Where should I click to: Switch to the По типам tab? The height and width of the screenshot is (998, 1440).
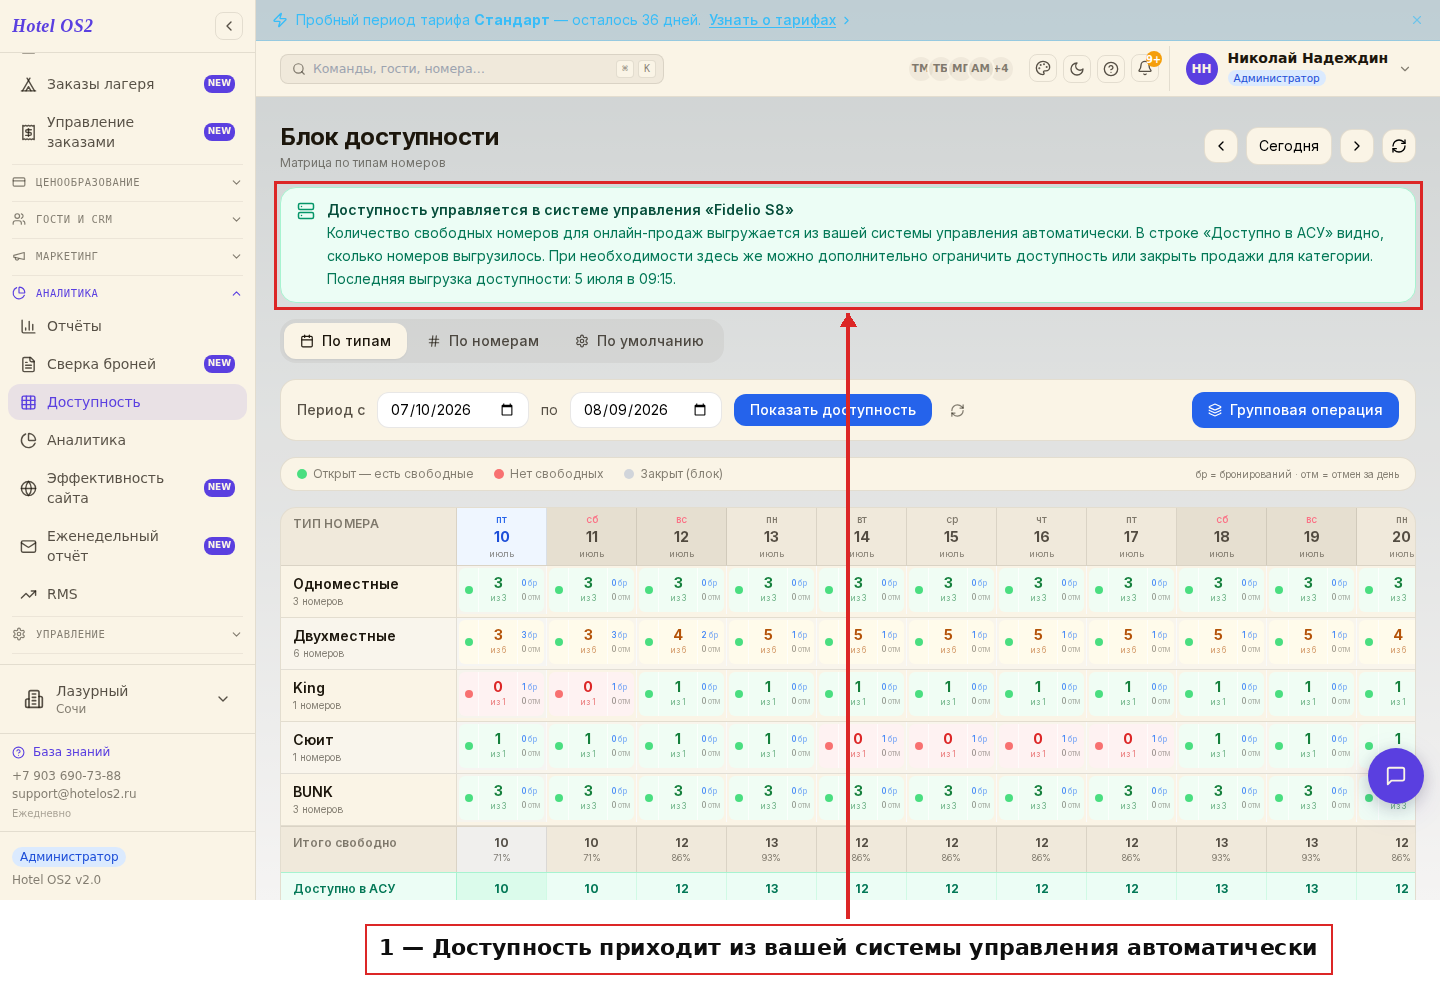(x=346, y=341)
